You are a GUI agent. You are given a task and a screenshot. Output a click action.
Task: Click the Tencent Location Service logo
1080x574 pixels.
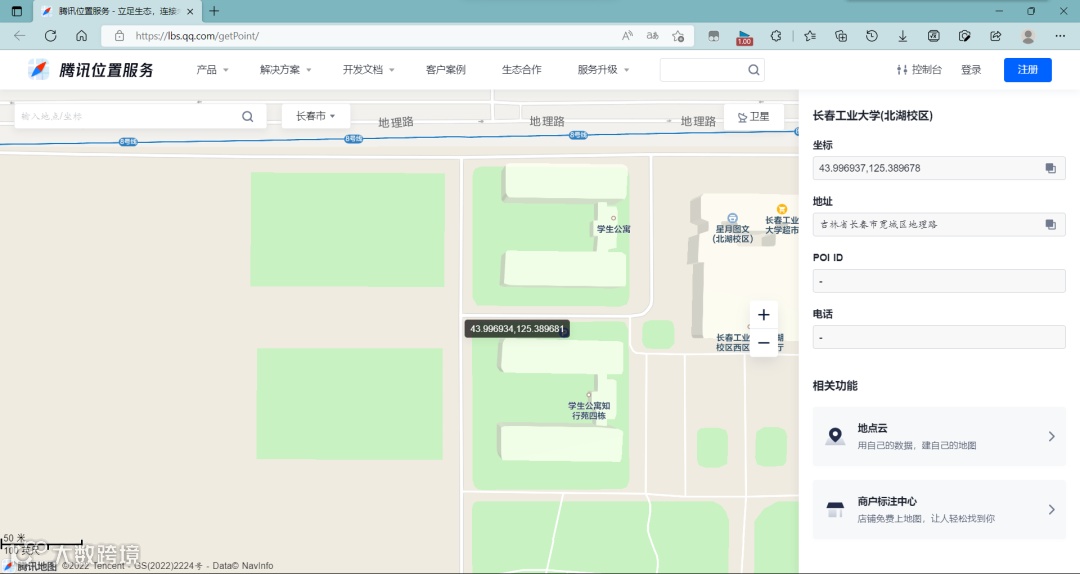[91, 70]
